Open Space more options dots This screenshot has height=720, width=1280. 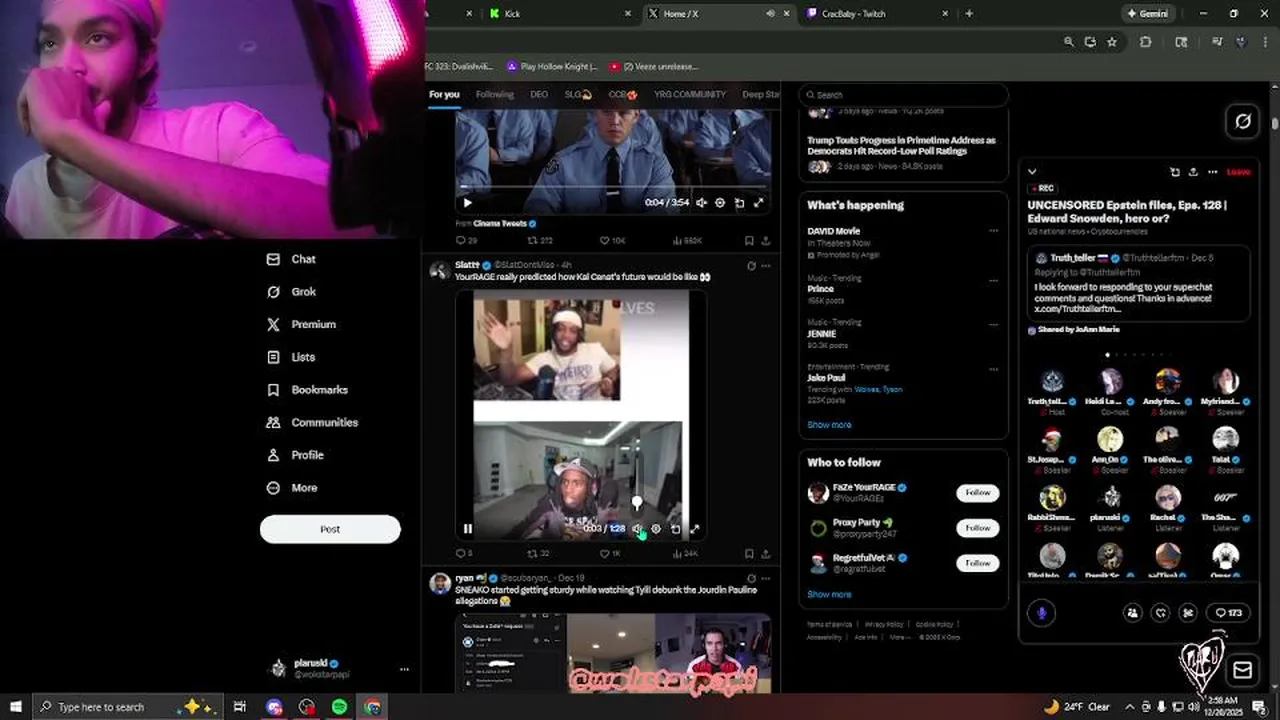pyautogui.click(x=1212, y=172)
